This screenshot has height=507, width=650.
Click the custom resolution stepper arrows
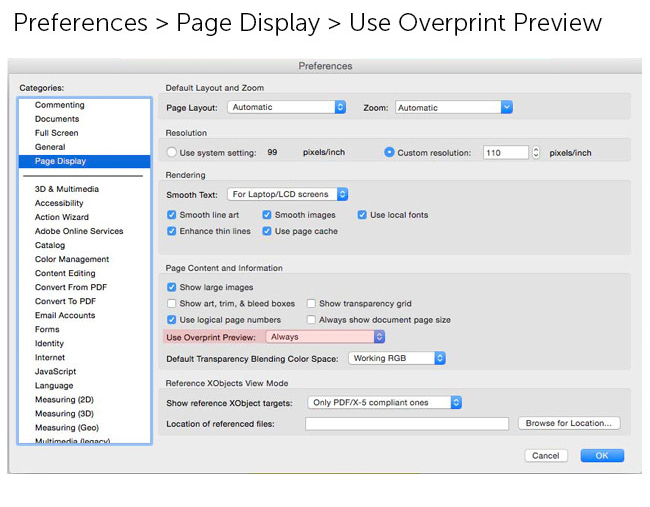click(536, 153)
